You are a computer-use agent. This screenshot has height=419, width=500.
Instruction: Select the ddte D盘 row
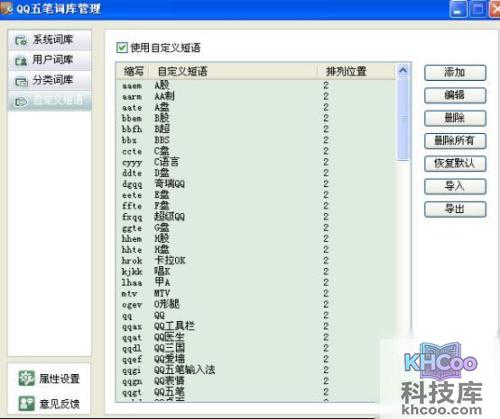point(256,173)
